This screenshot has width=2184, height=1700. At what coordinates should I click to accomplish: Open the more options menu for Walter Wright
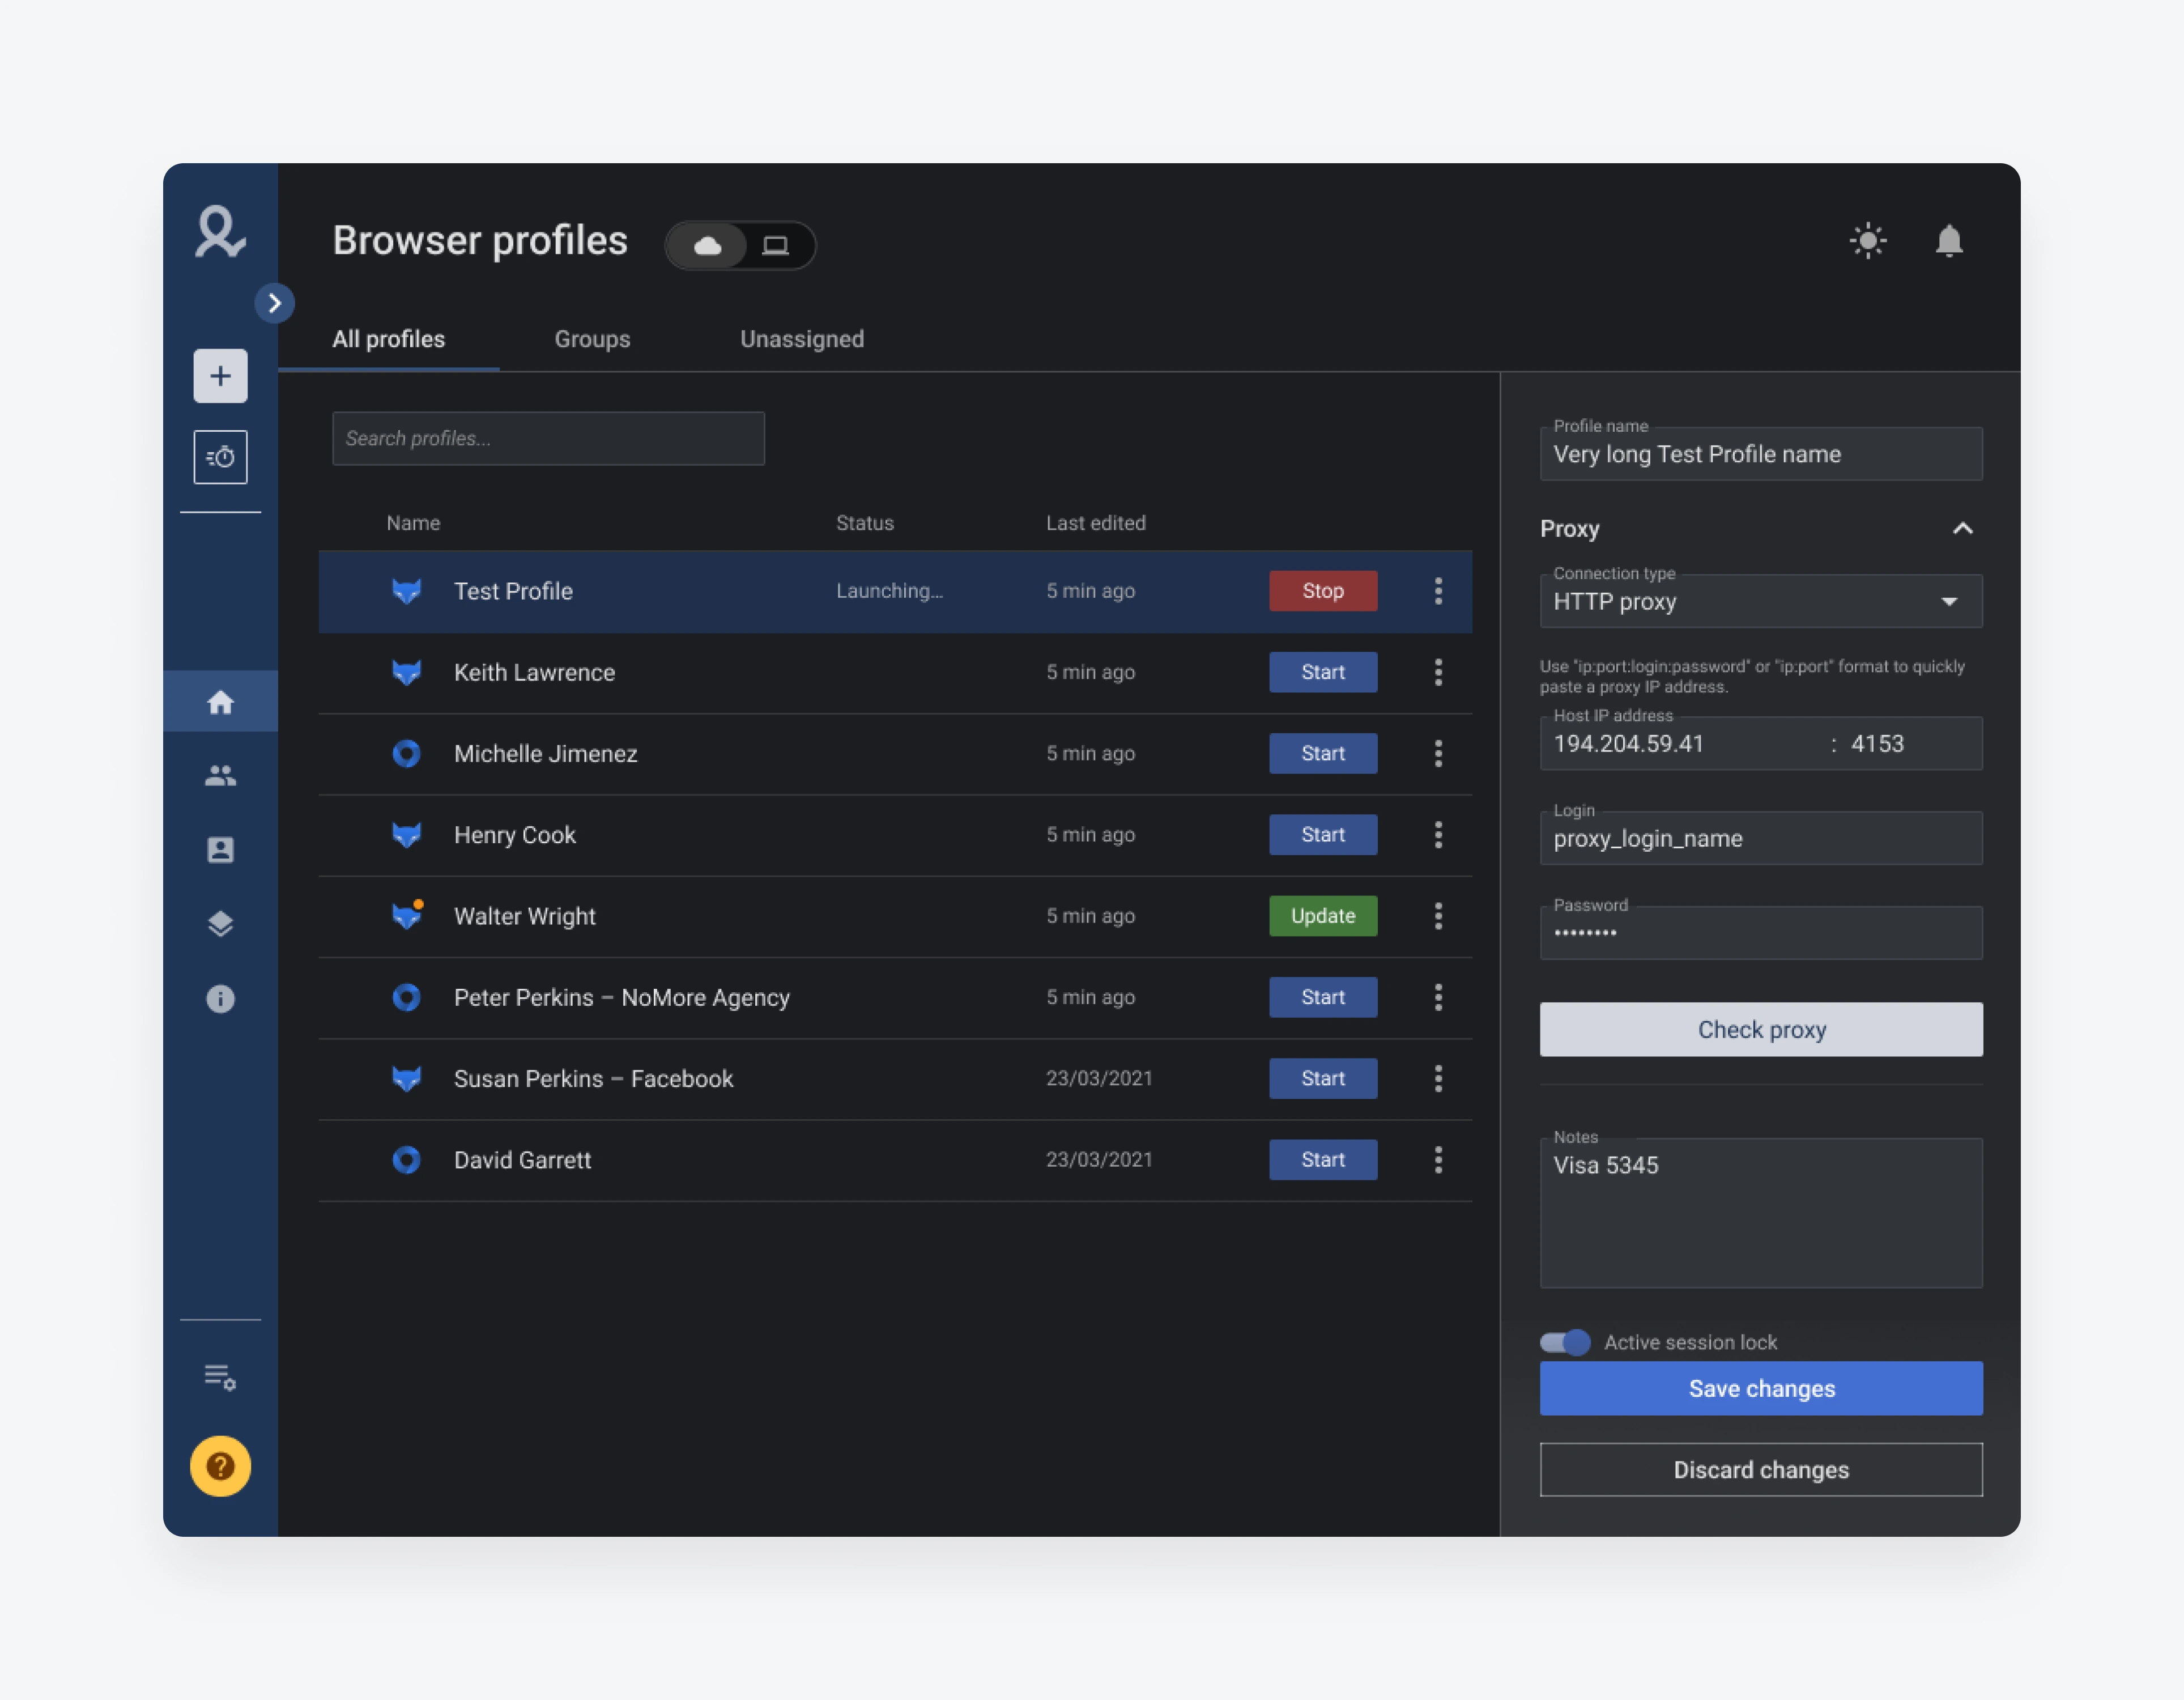[x=1438, y=916]
